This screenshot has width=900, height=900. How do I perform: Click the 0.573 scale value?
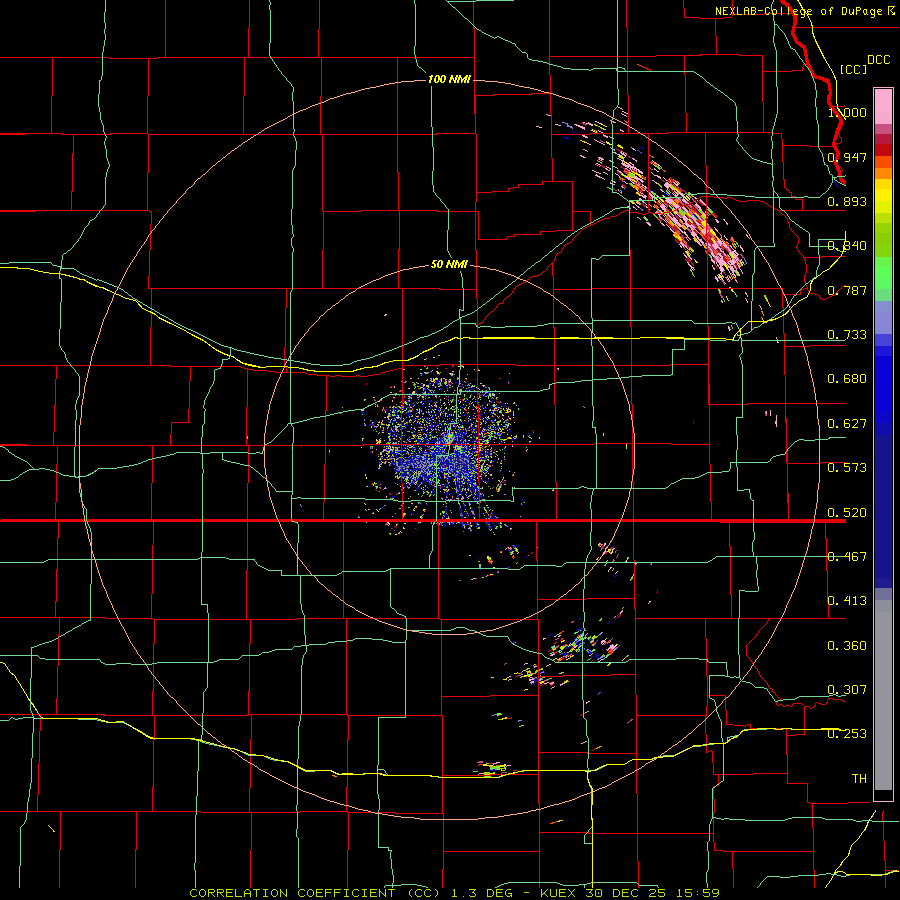tap(847, 468)
